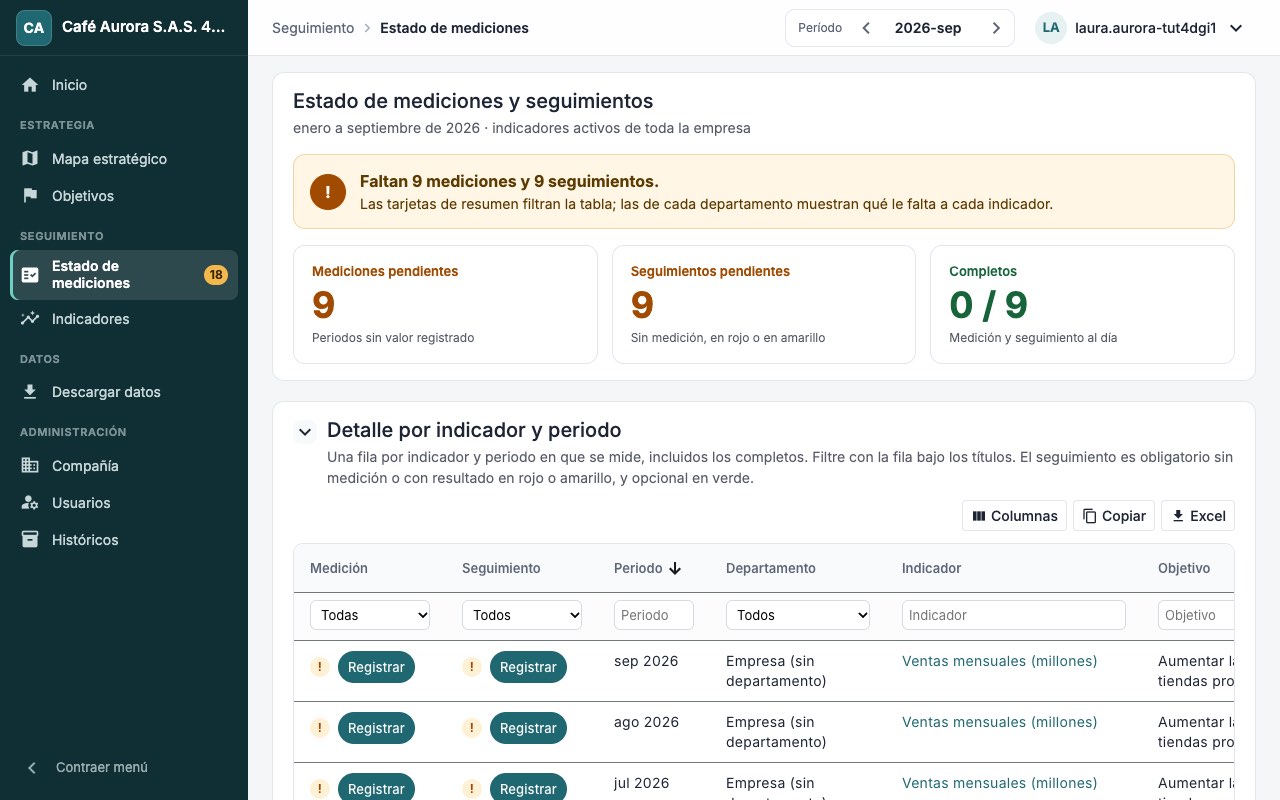
Task: Open Inicio home icon in sidebar
Action: [x=30, y=85]
